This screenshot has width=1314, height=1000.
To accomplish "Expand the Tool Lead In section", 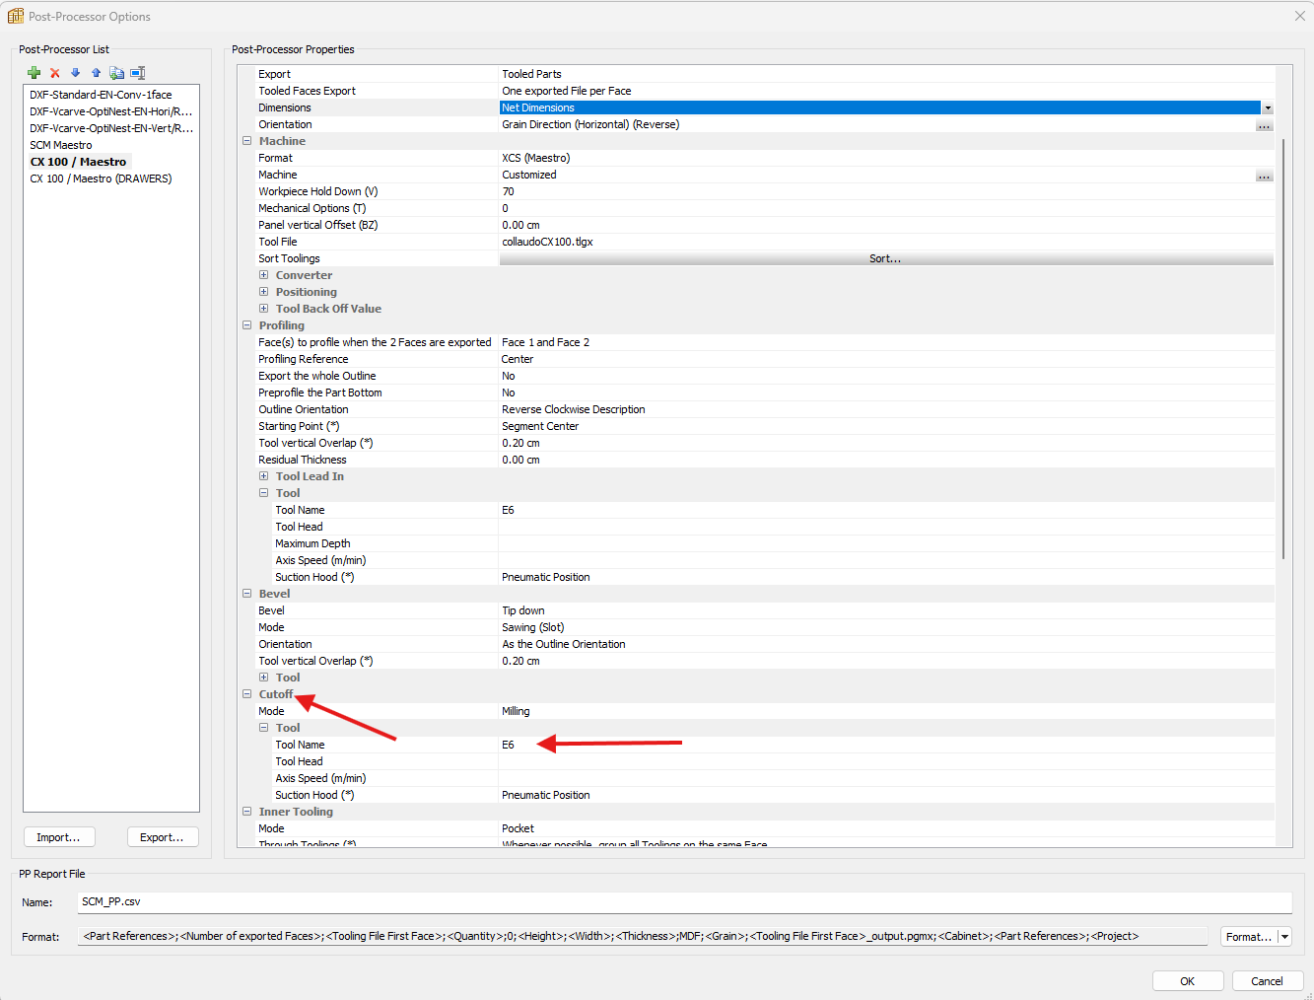I will (264, 476).
